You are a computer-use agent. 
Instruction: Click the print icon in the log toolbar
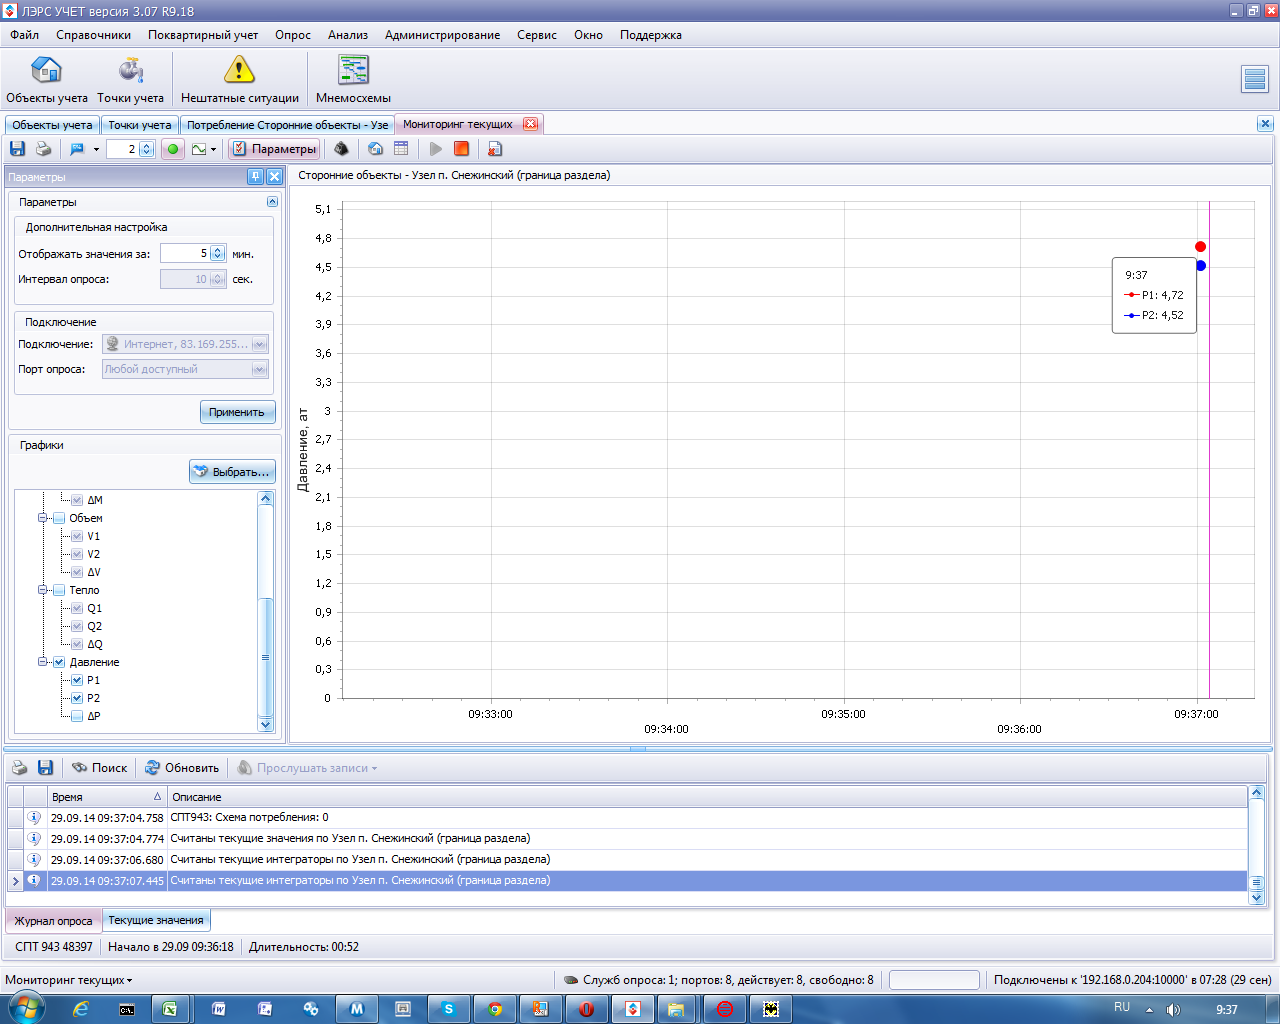tap(19, 768)
